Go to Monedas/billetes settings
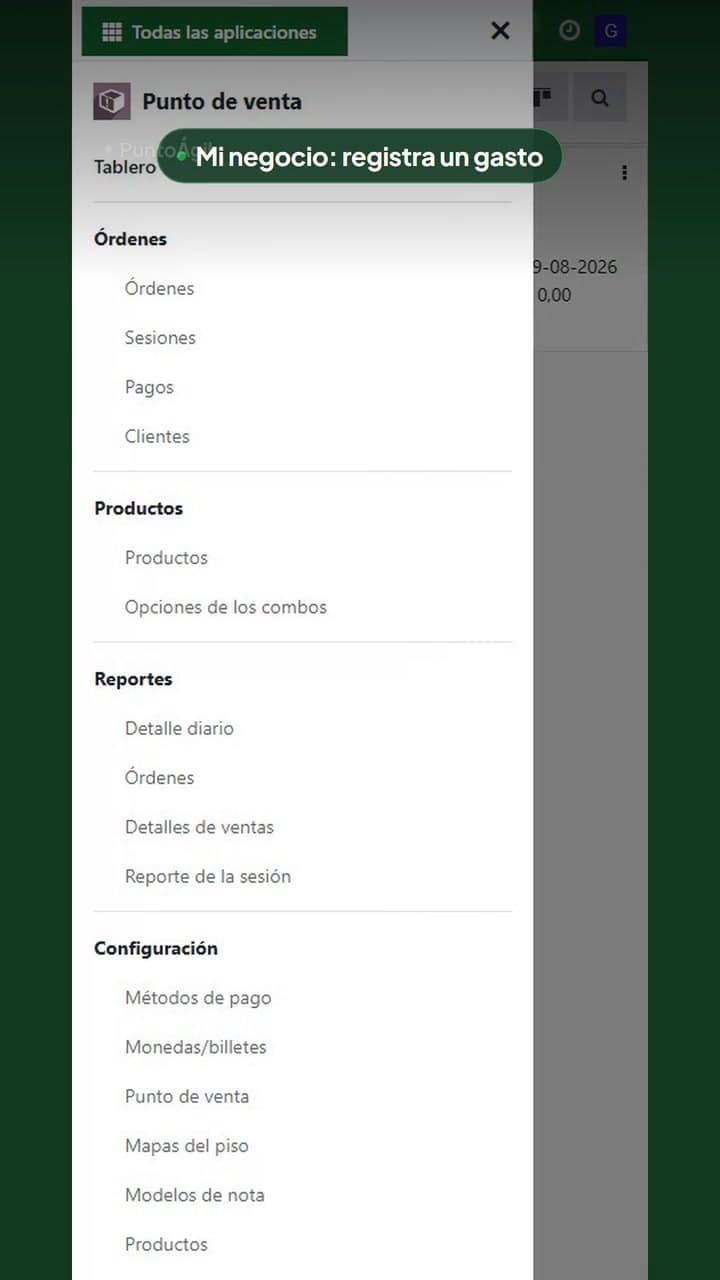The height and width of the screenshot is (1280, 720). (196, 1047)
